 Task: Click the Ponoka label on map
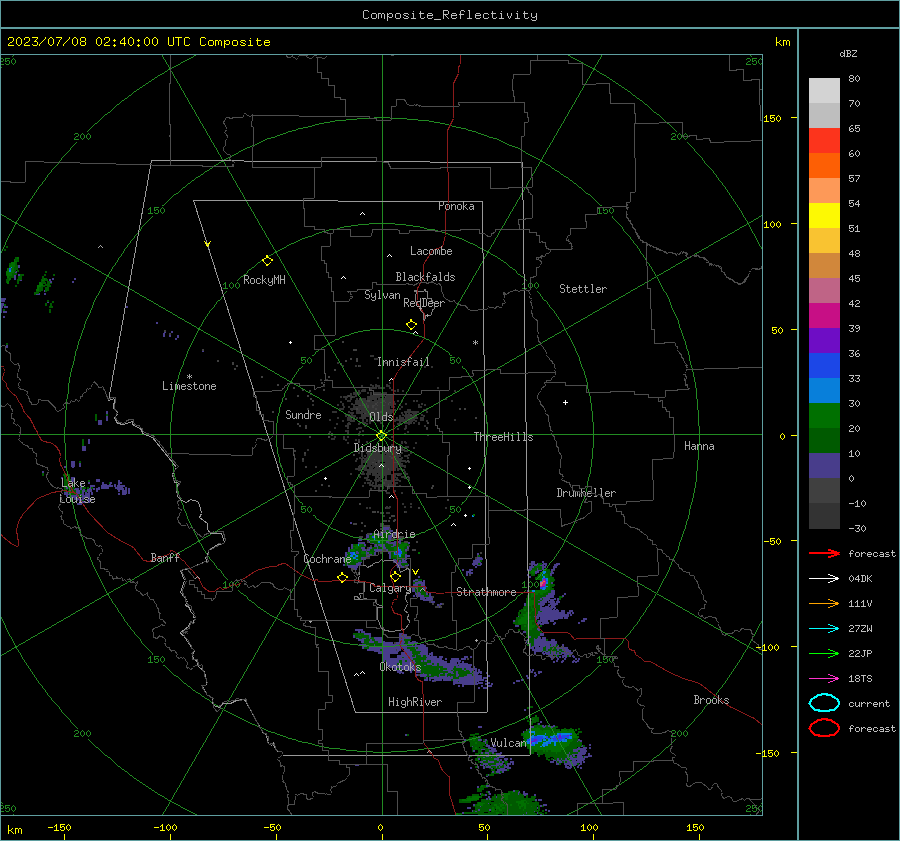[456, 206]
